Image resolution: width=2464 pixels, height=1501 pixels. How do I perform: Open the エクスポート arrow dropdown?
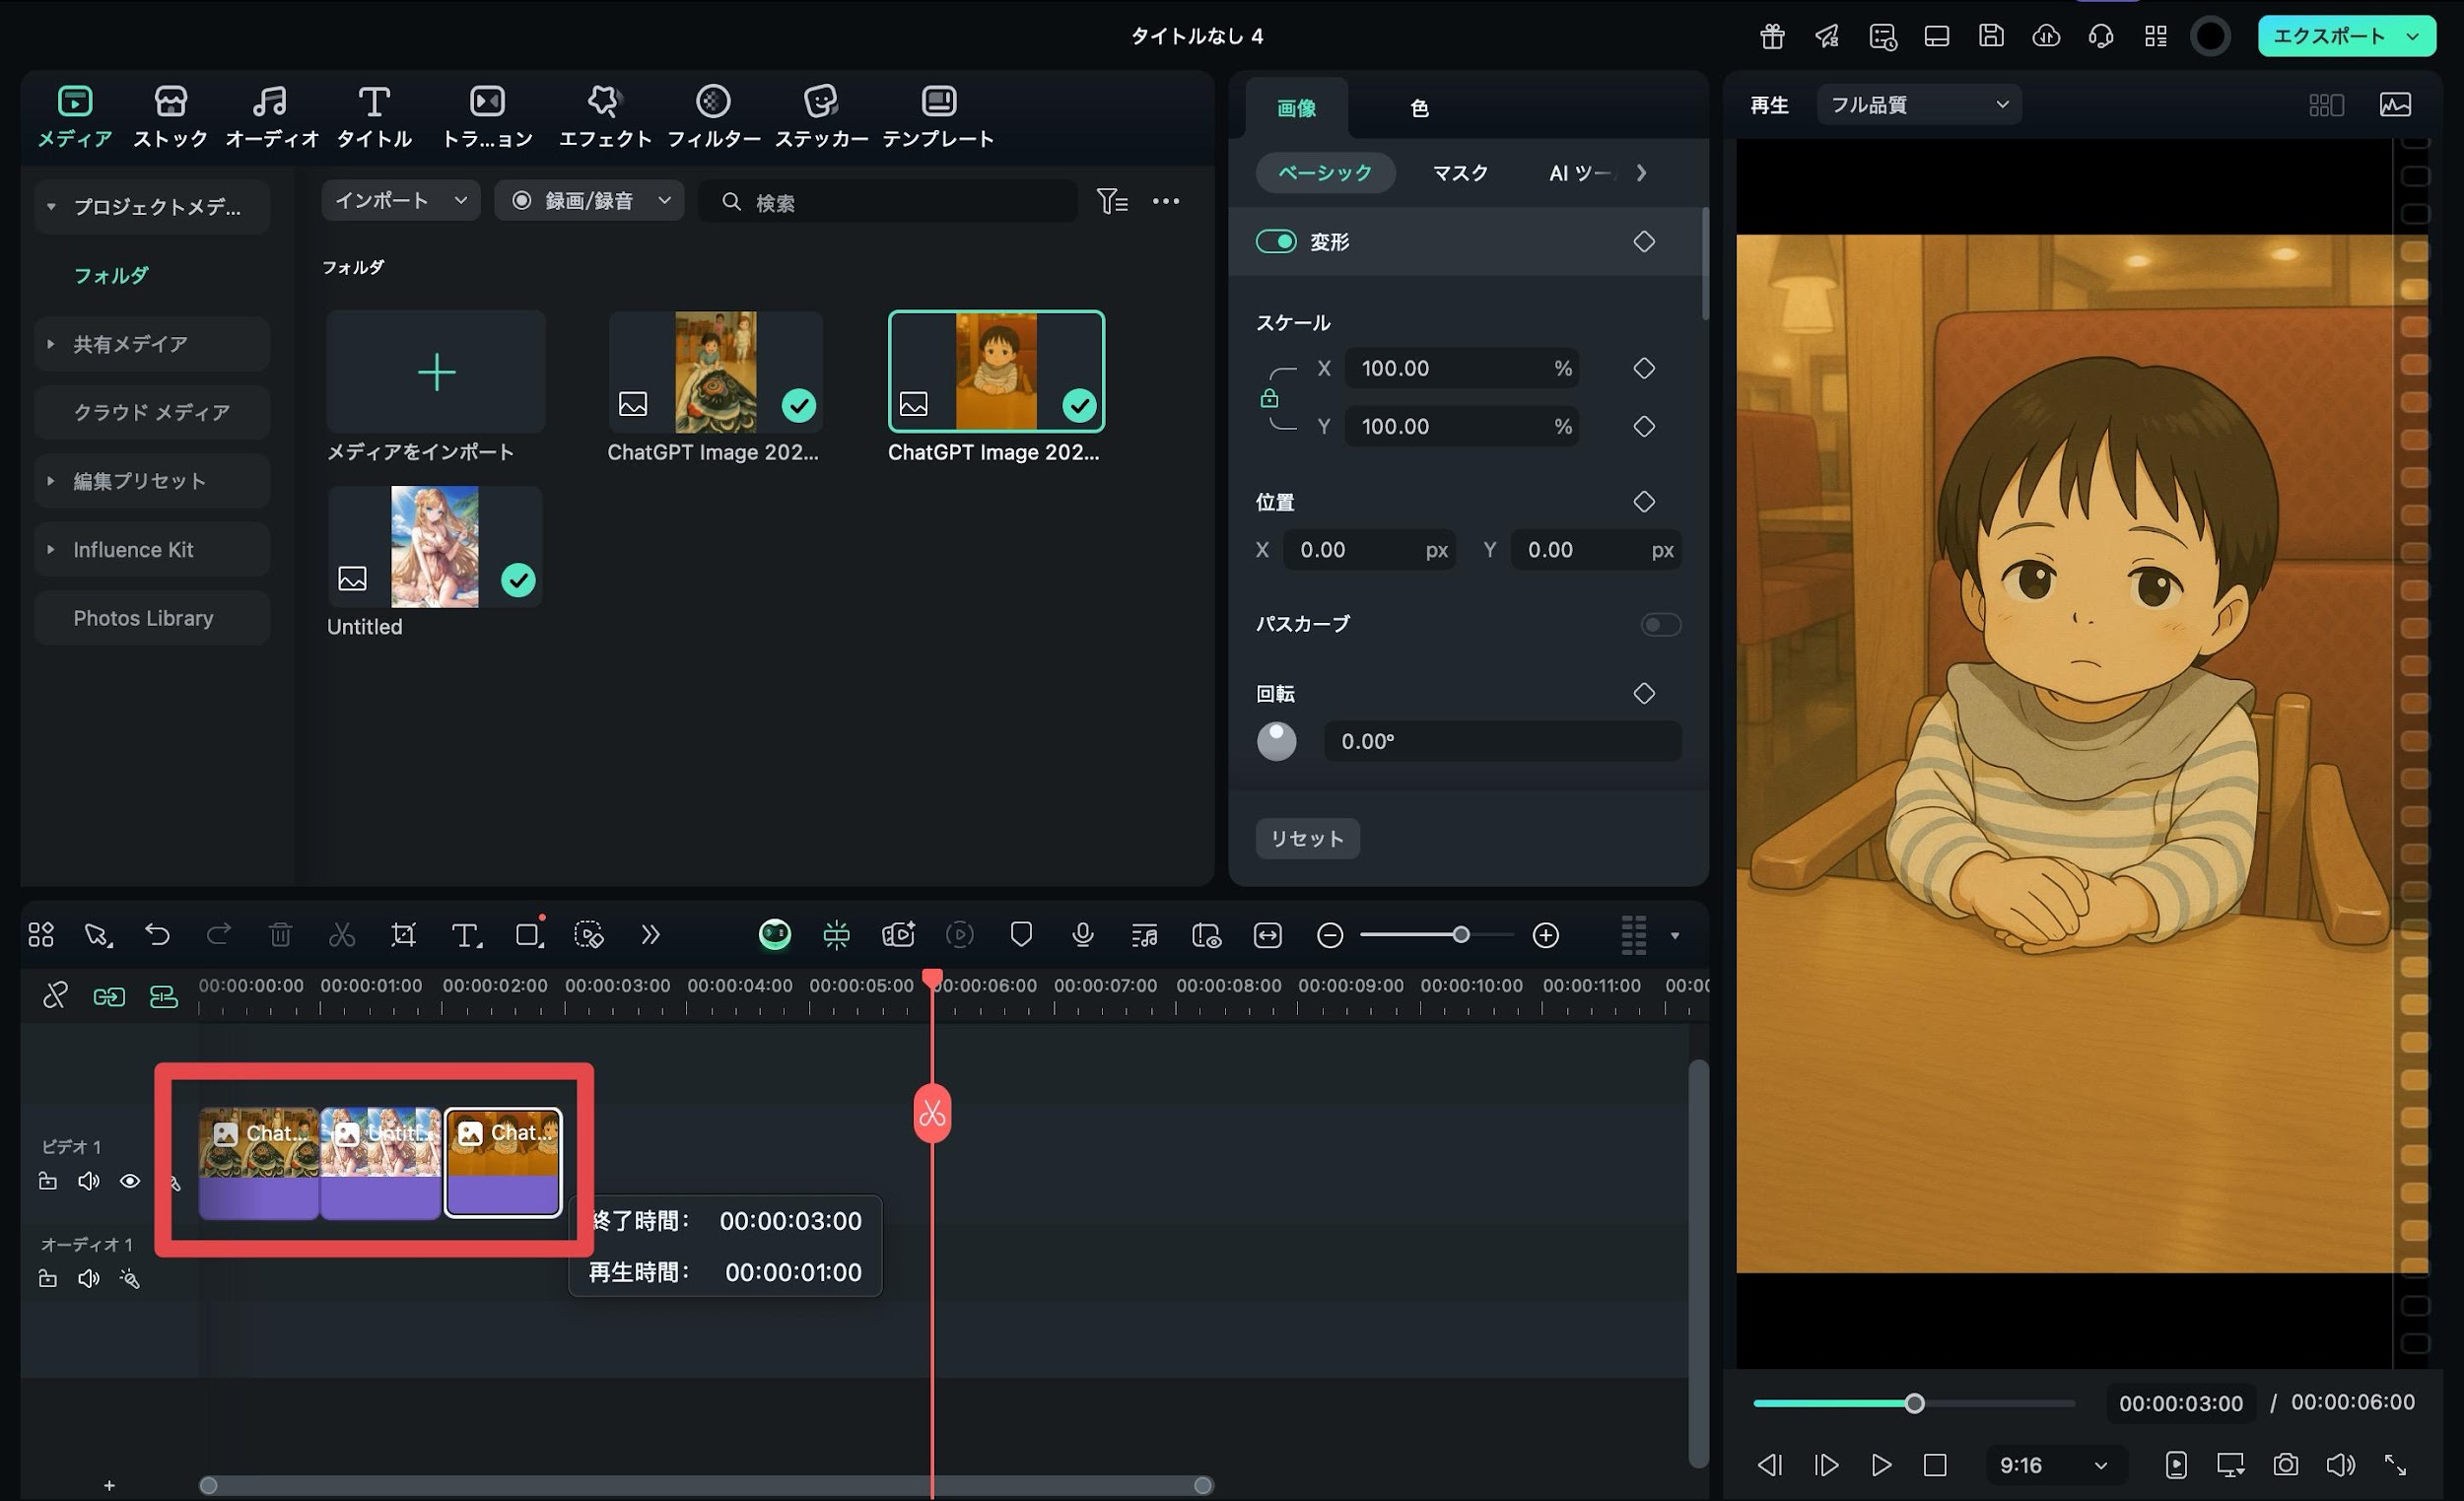(x=2412, y=36)
